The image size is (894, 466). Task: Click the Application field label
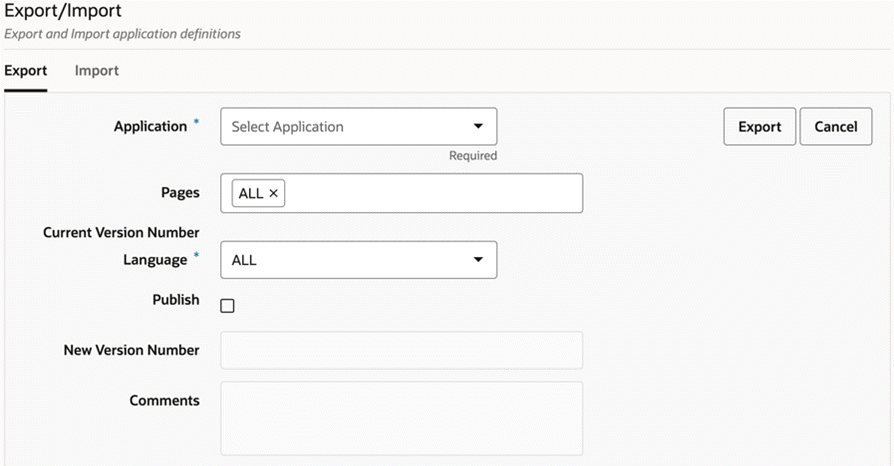150,126
